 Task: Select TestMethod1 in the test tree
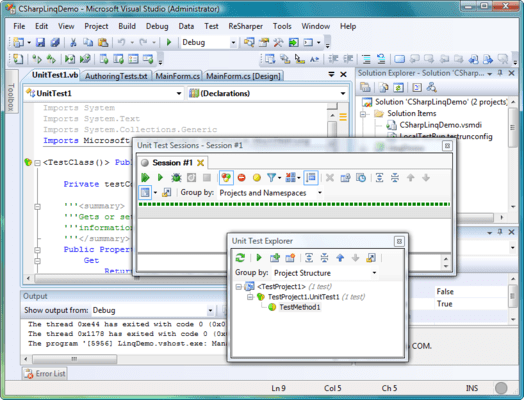(299, 307)
